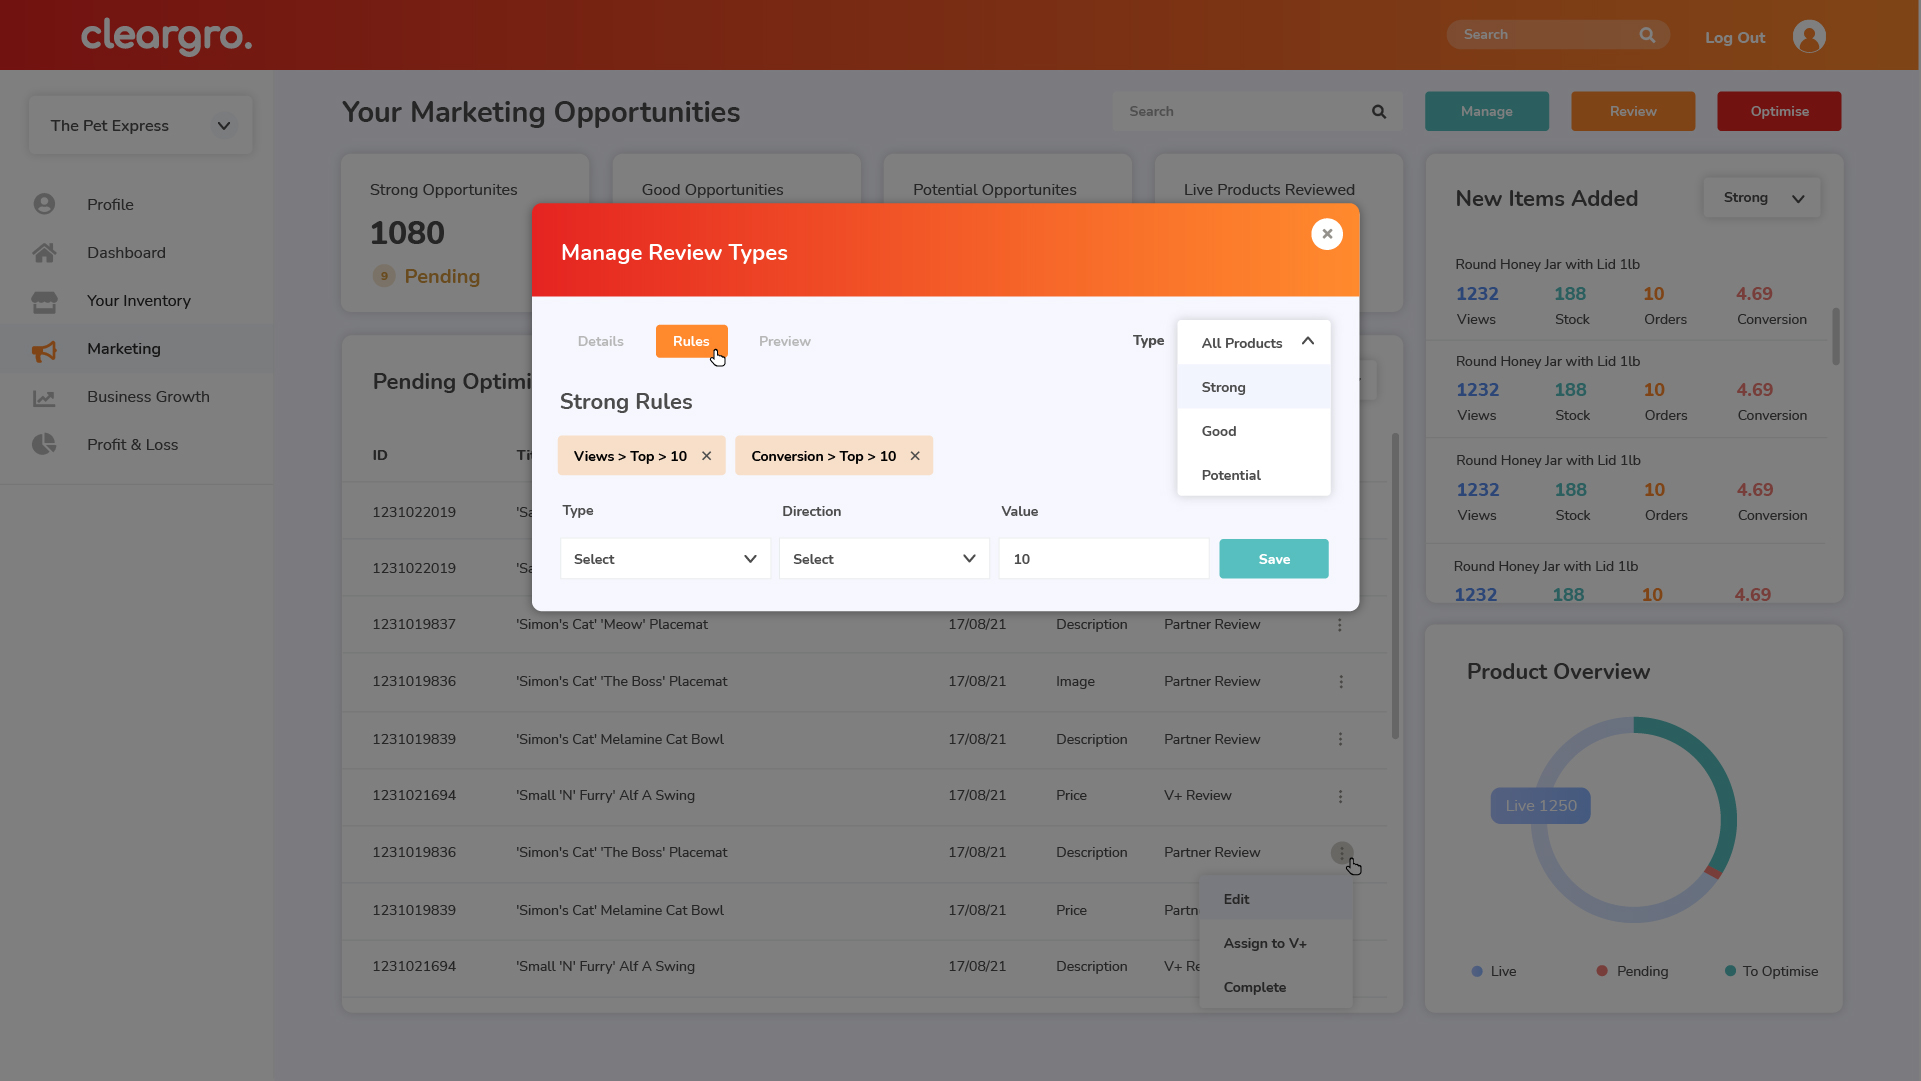The height and width of the screenshot is (1081, 1921).
Task: Choose Good from the Type dropdown list
Action: [1219, 431]
